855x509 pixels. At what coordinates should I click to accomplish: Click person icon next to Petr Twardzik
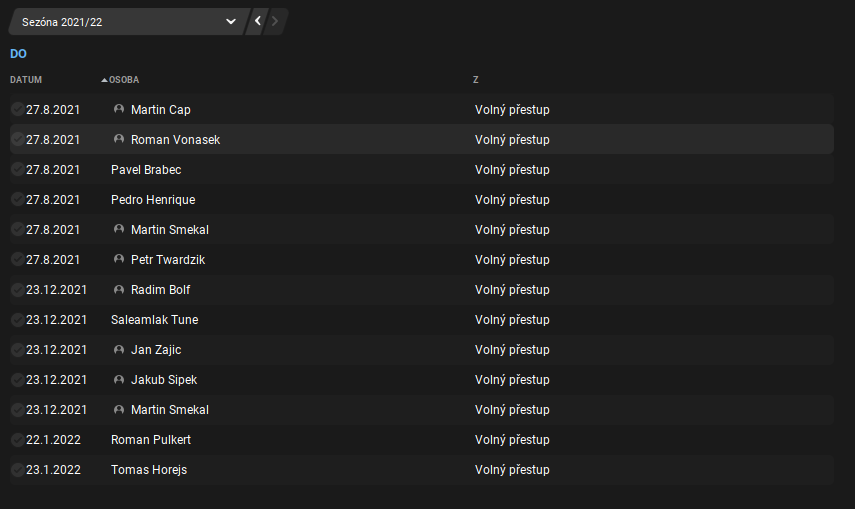[x=119, y=259]
